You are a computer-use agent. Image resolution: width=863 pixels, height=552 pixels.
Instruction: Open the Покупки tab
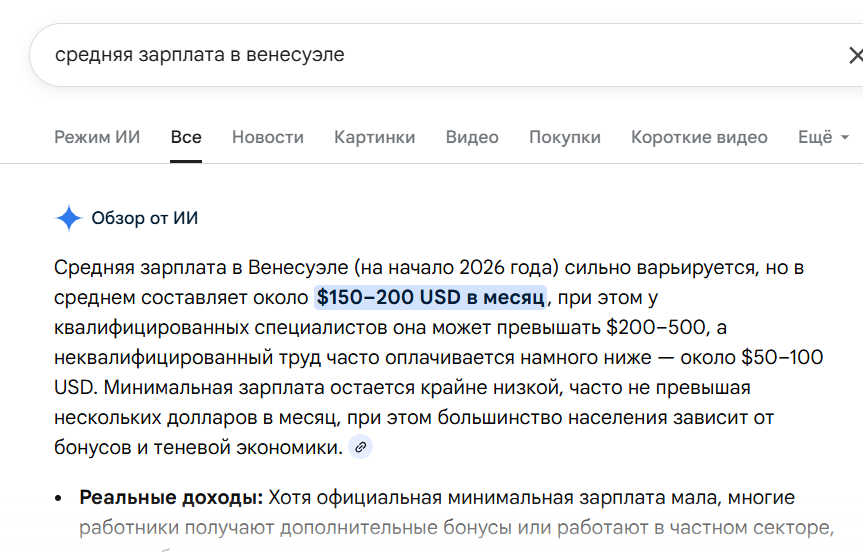565,137
